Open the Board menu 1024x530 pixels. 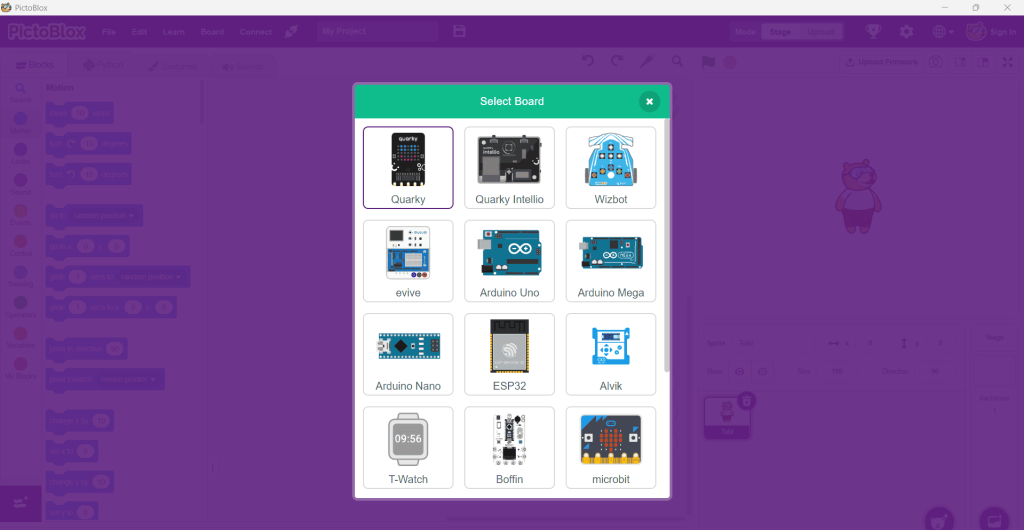(x=212, y=32)
